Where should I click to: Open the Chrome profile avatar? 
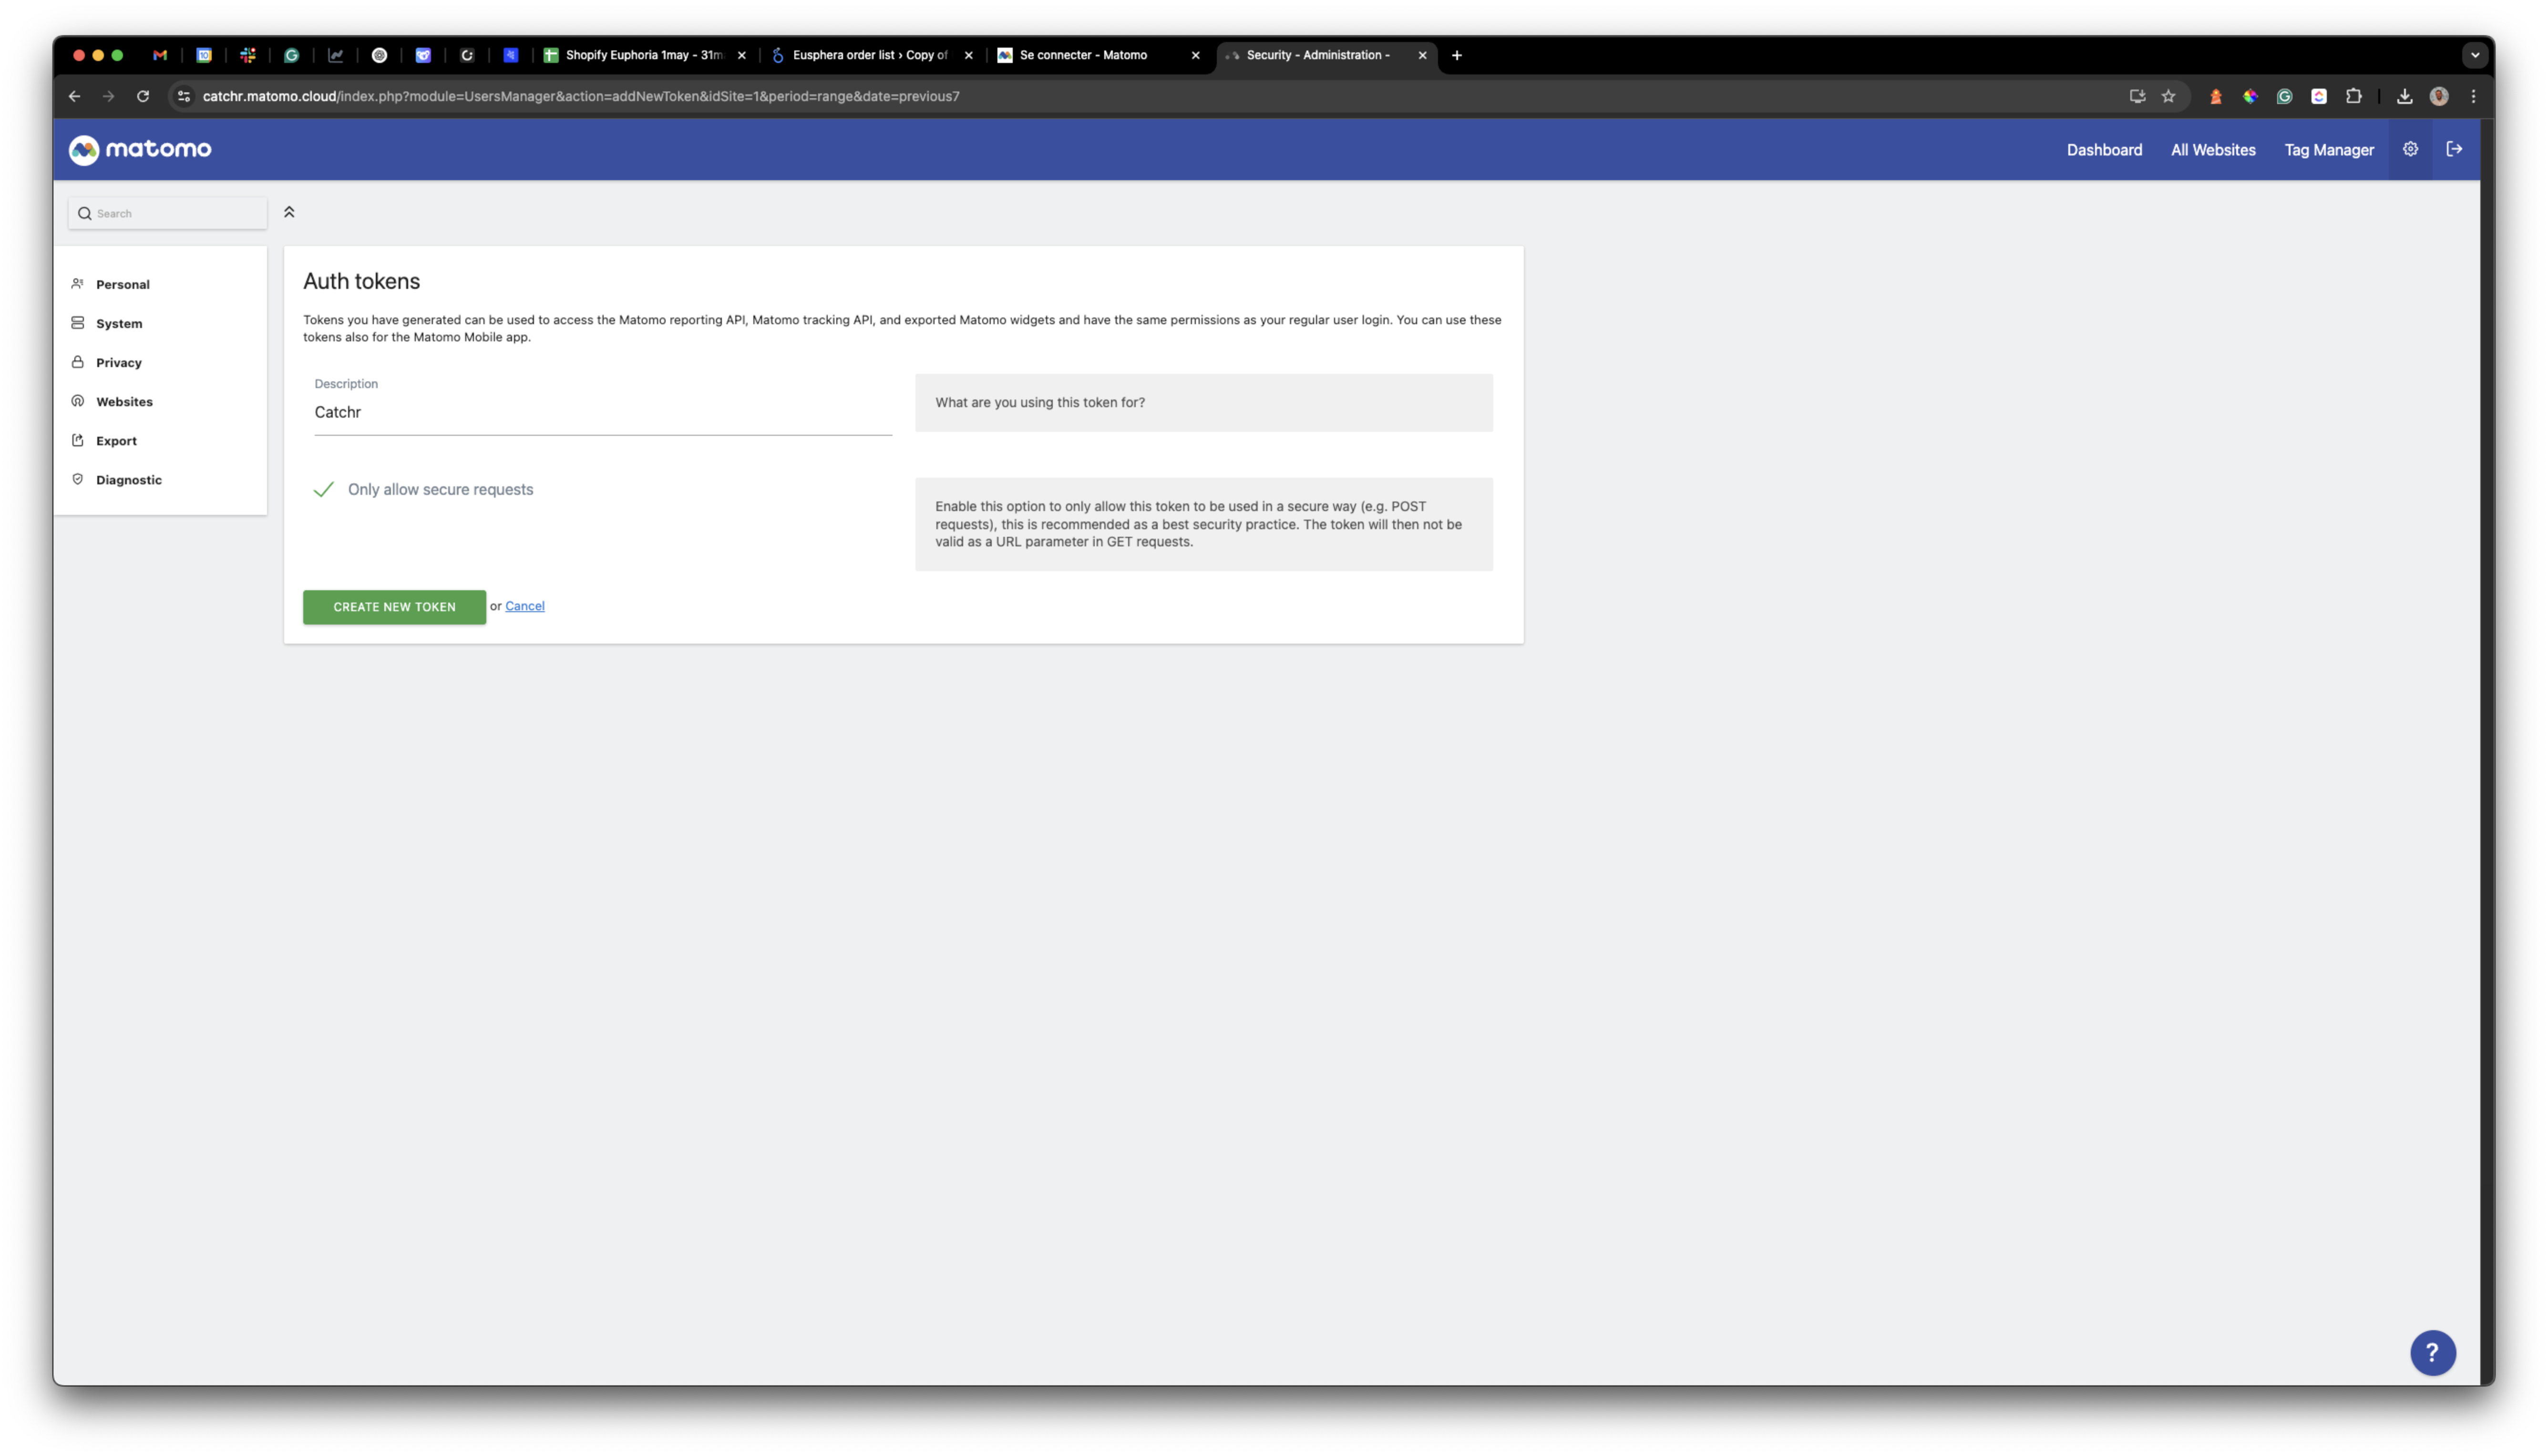[x=2439, y=96]
